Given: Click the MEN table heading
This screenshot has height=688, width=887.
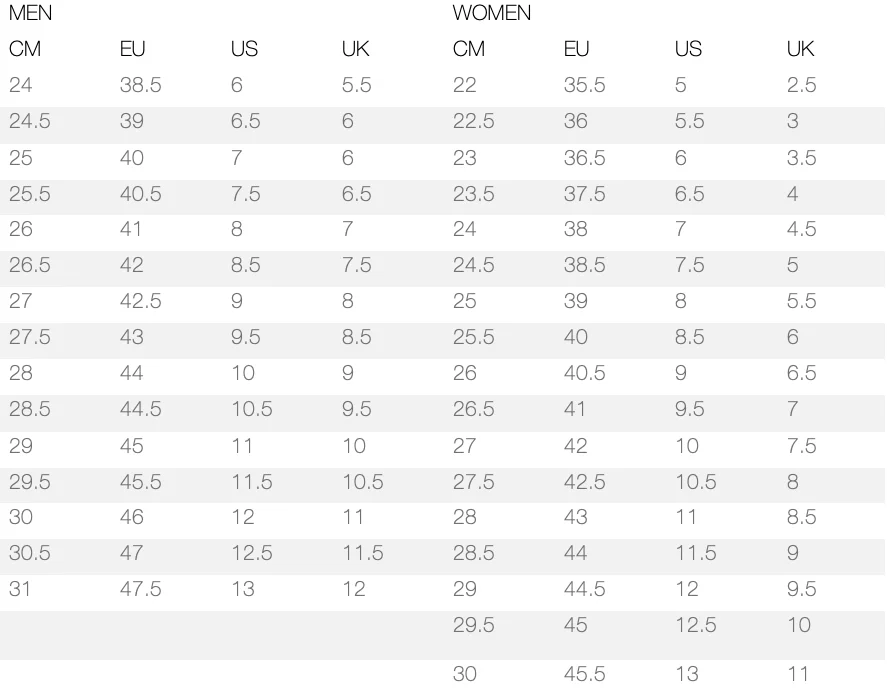Looking at the screenshot, I should click(30, 14).
